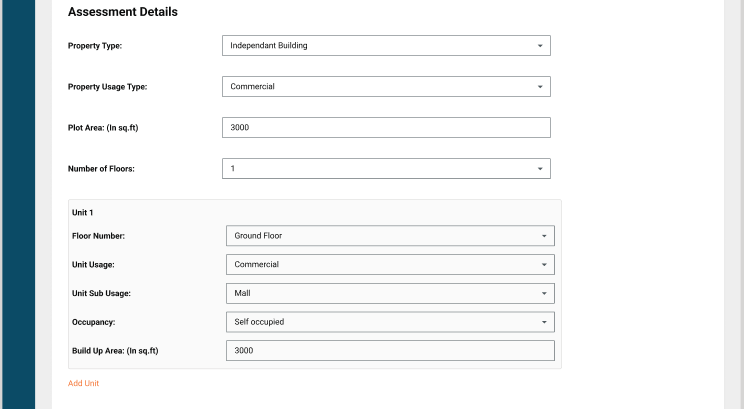Click the Occupancy label

coord(95,322)
